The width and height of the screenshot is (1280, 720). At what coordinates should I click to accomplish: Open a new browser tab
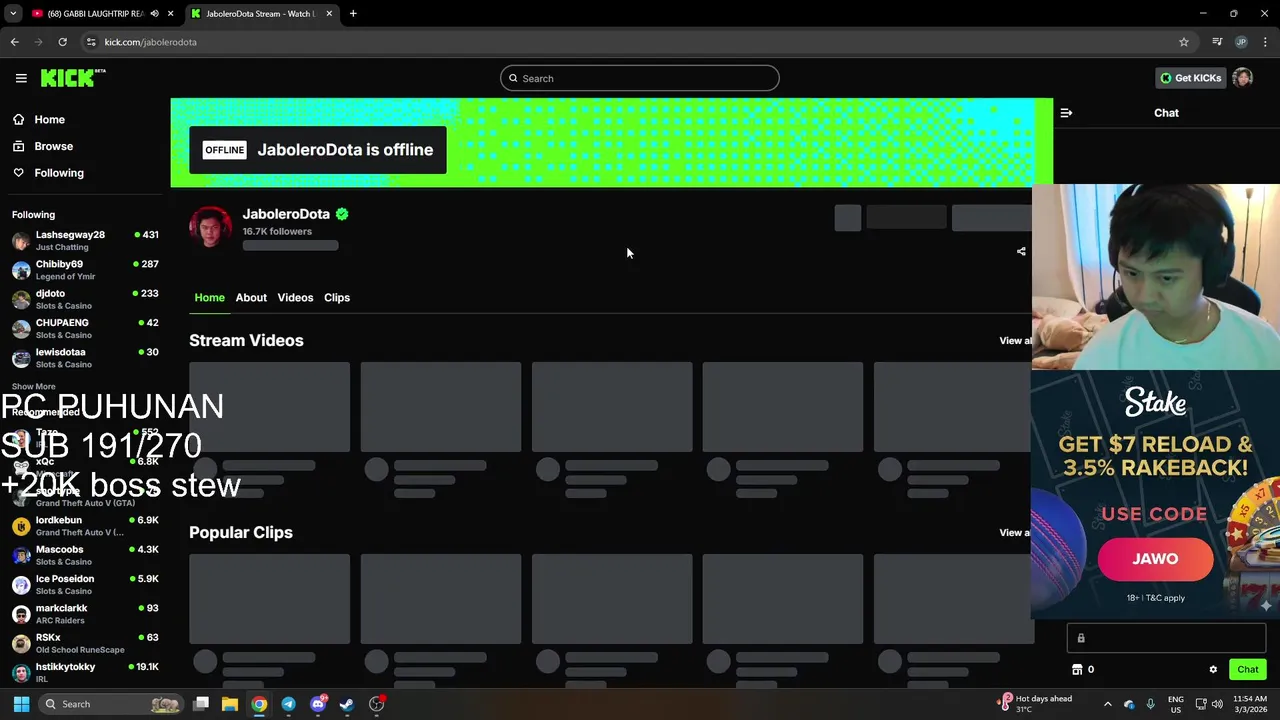pos(353,14)
